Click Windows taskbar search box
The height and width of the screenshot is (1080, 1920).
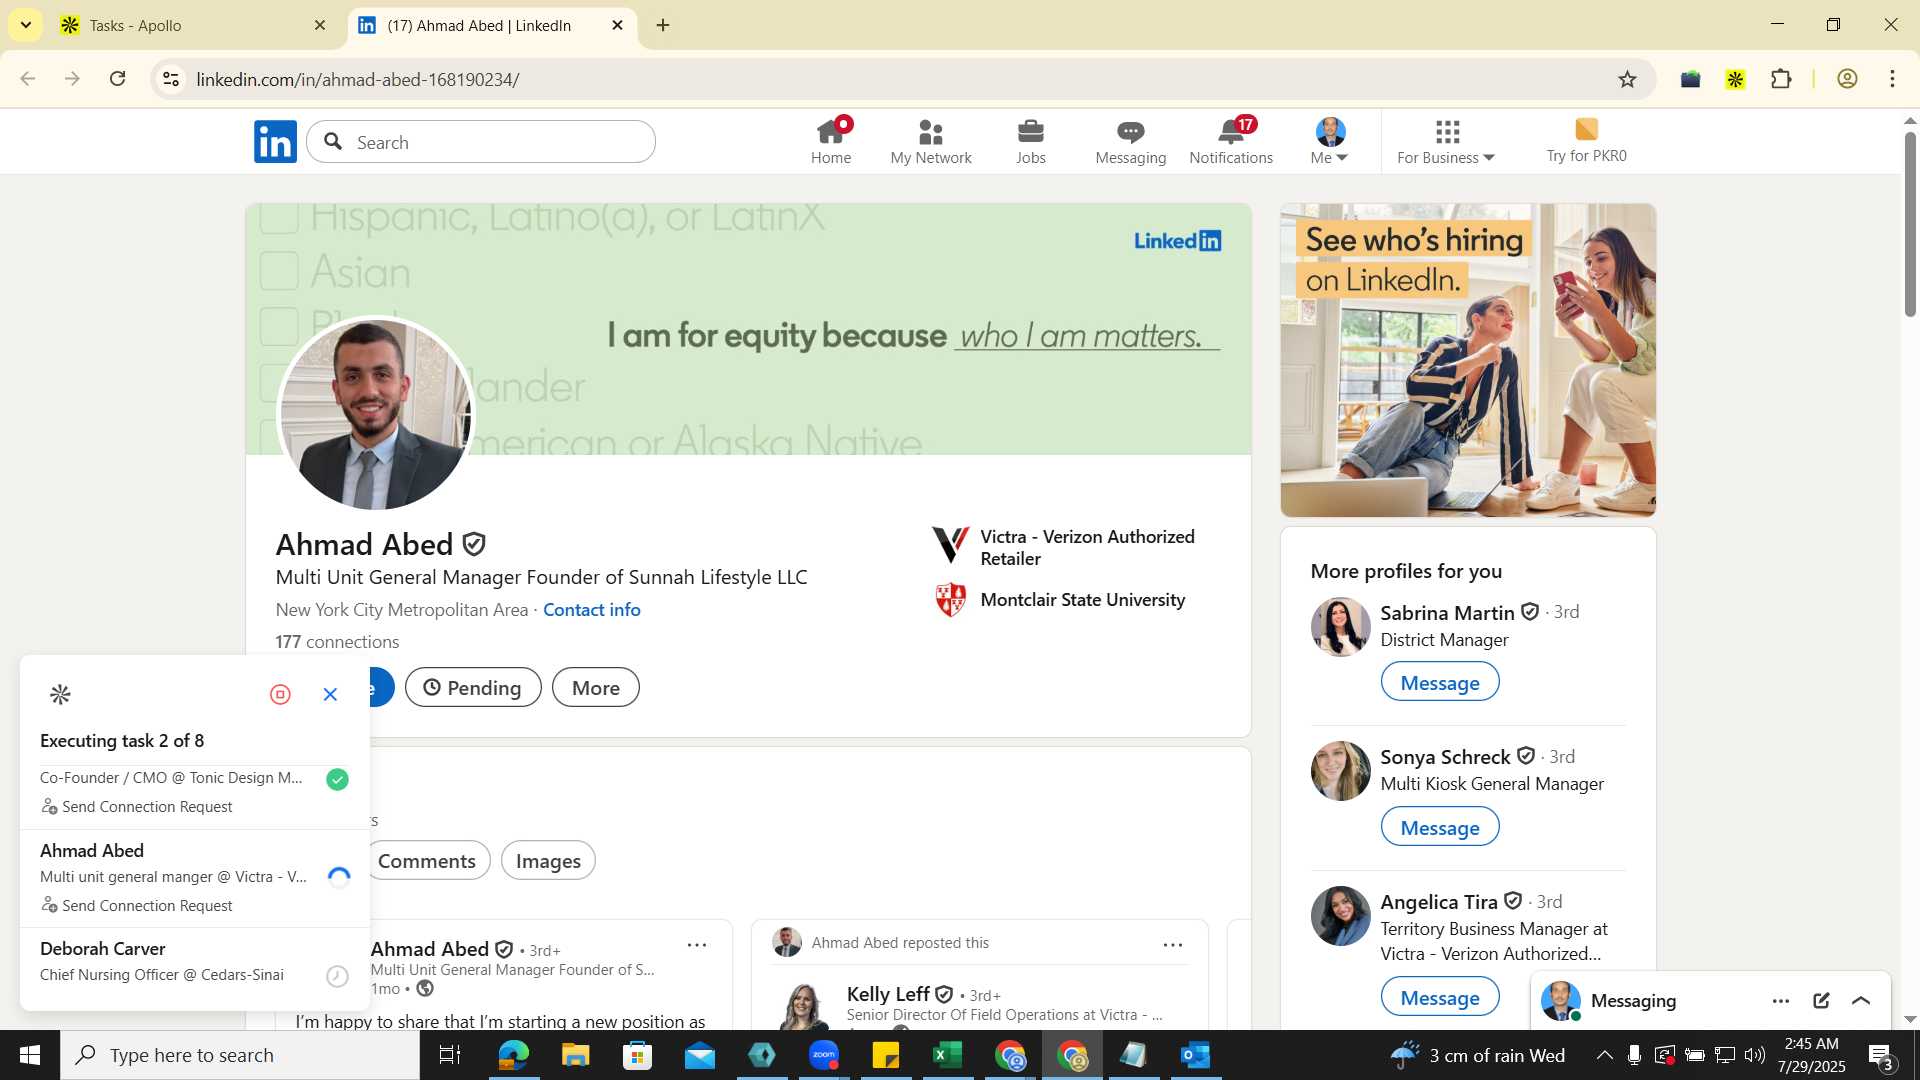tap(240, 1055)
